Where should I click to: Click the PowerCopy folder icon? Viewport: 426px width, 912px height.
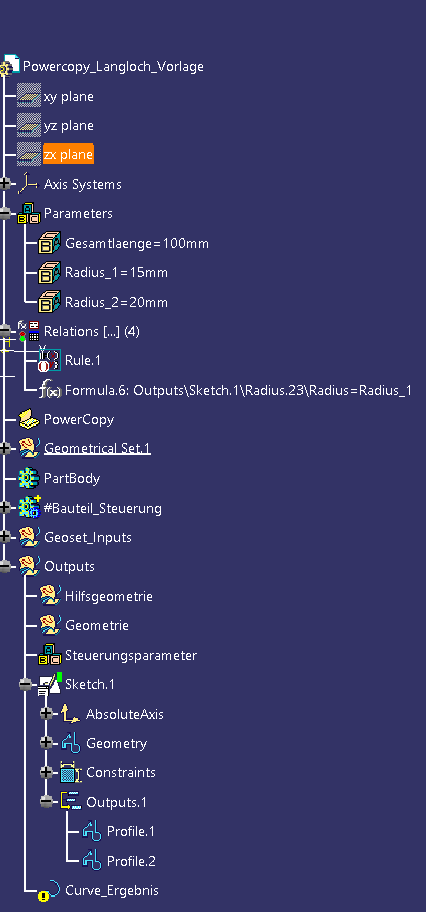[29, 419]
